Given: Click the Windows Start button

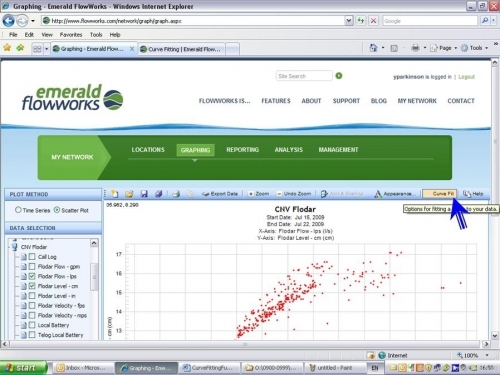Looking at the screenshot, I should [x=23, y=368].
